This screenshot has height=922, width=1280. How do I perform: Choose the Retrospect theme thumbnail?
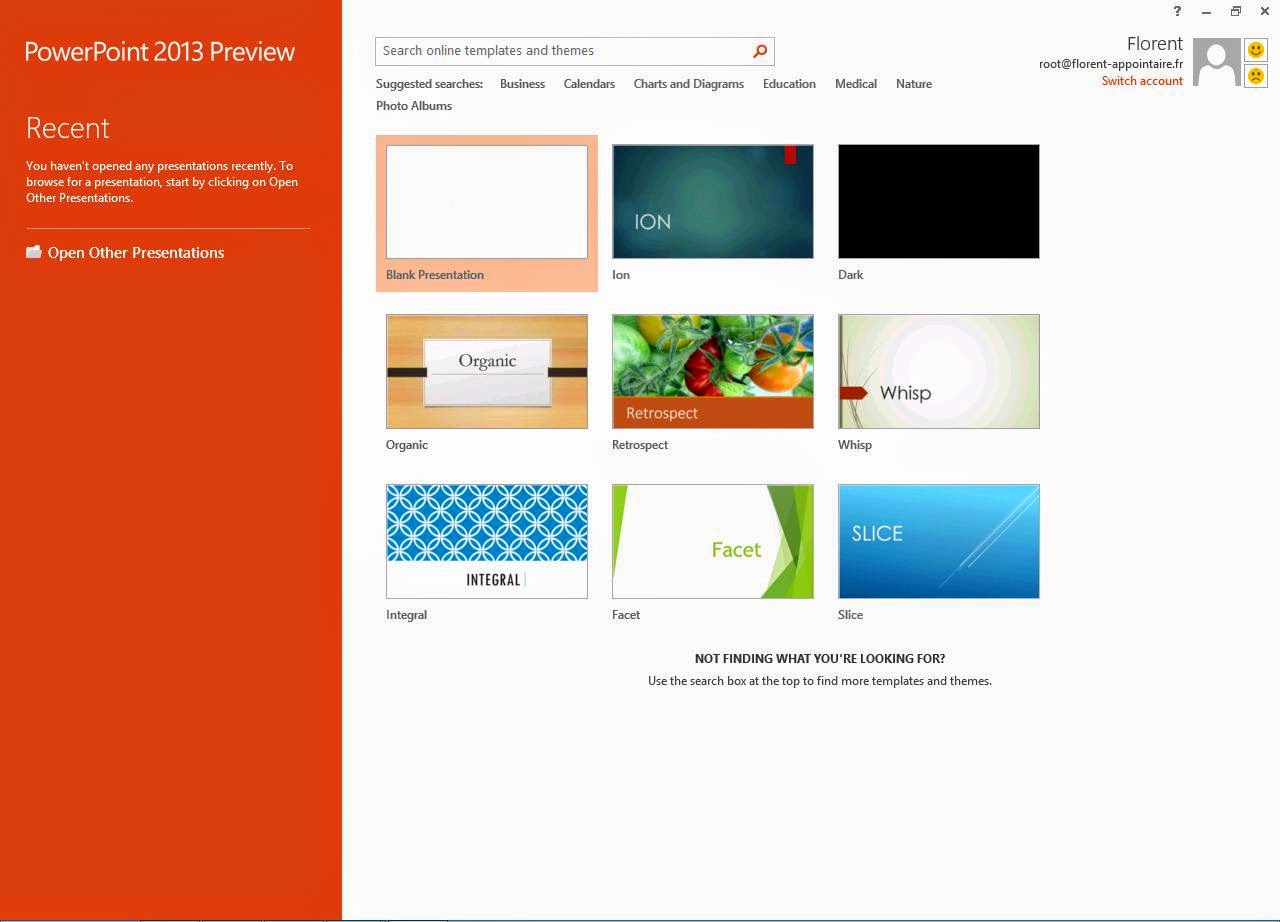713,372
